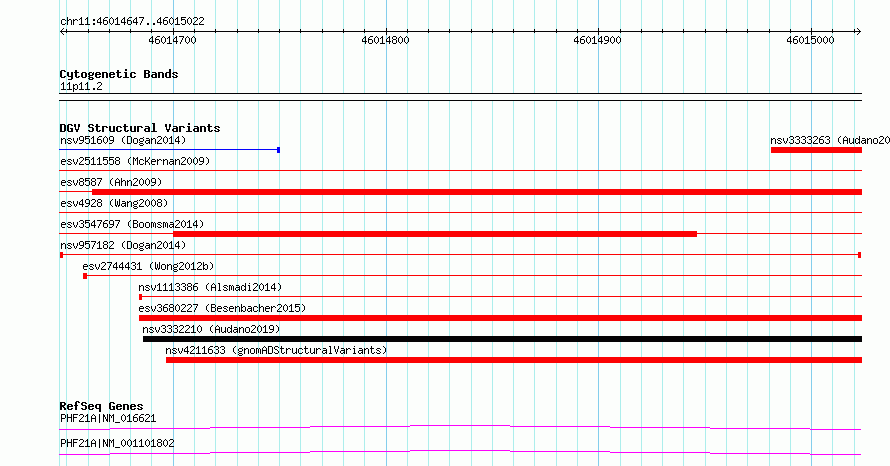Click the 46014800 ruler coordinate label
The image size is (890, 466).
385,40
